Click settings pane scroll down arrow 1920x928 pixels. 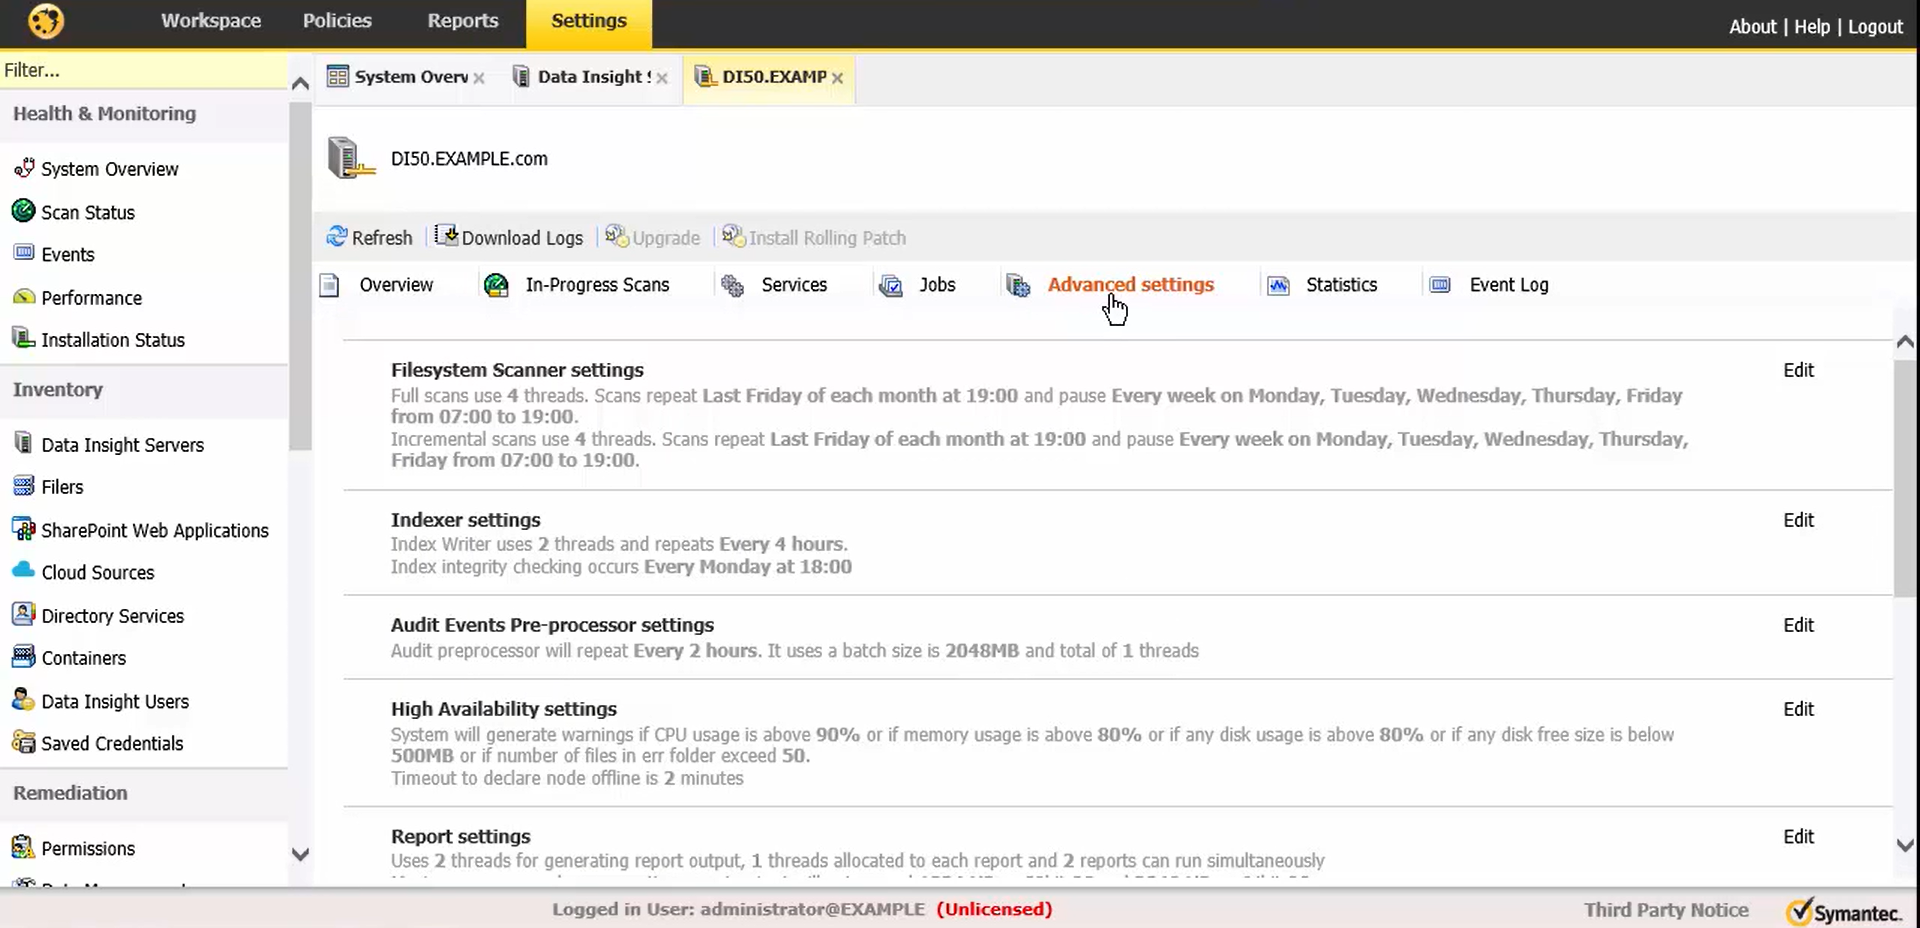tap(1905, 845)
